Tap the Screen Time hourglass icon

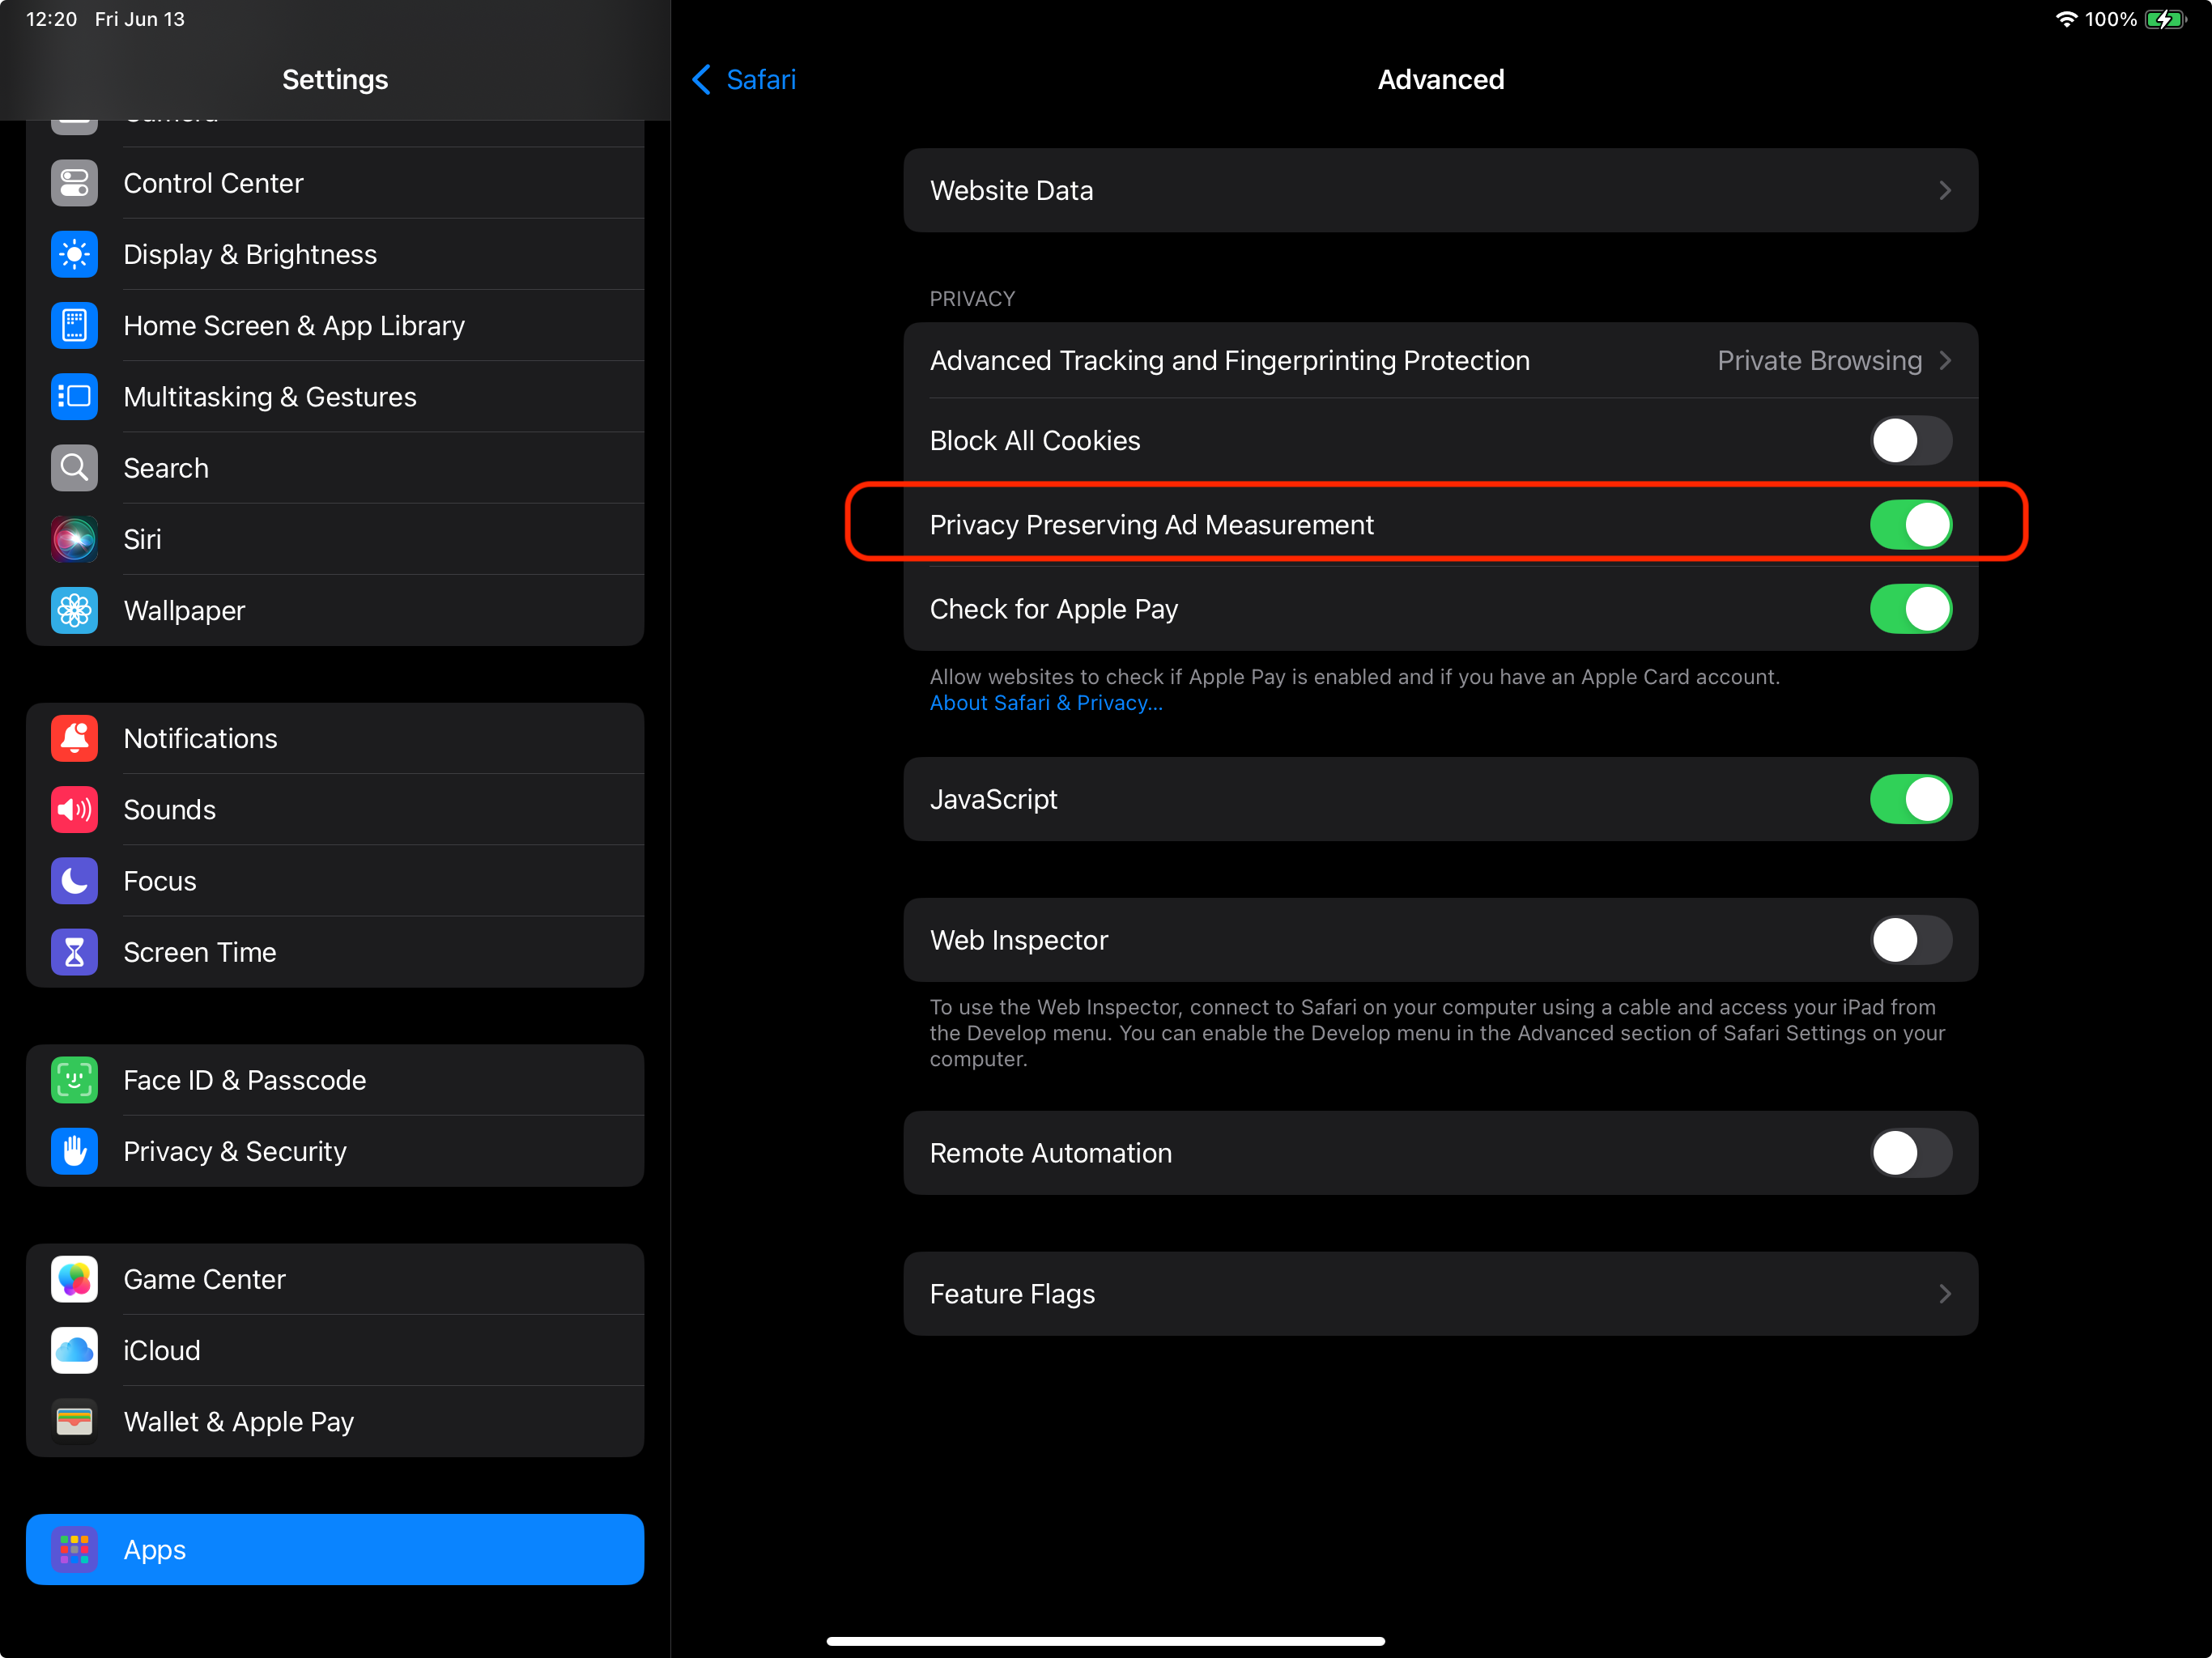point(74,952)
